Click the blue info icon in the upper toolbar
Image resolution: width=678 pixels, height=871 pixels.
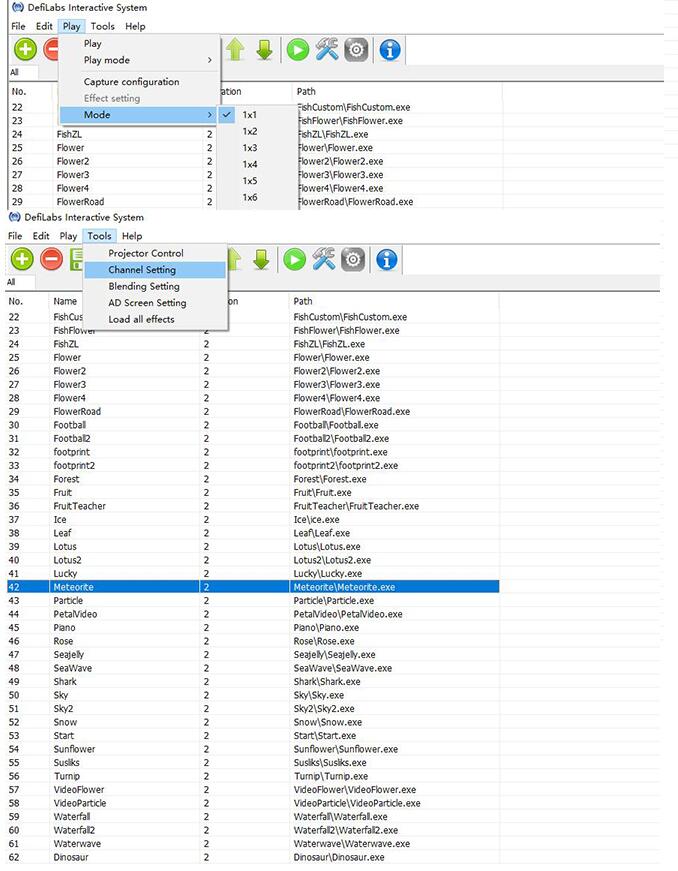(x=390, y=50)
